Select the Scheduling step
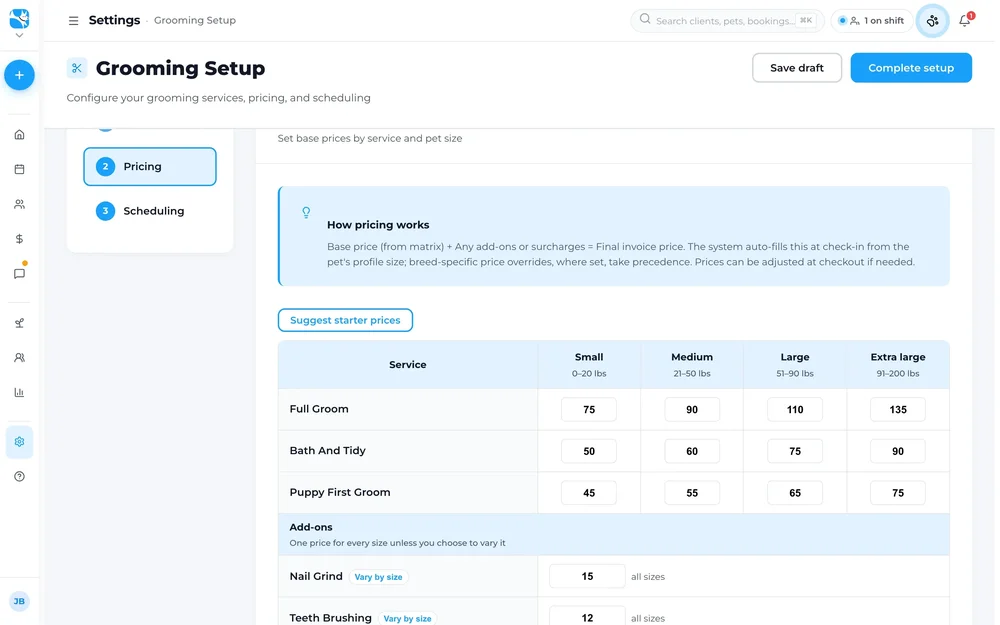Image resolution: width=1000 pixels, height=625 pixels. coord(150,211)
